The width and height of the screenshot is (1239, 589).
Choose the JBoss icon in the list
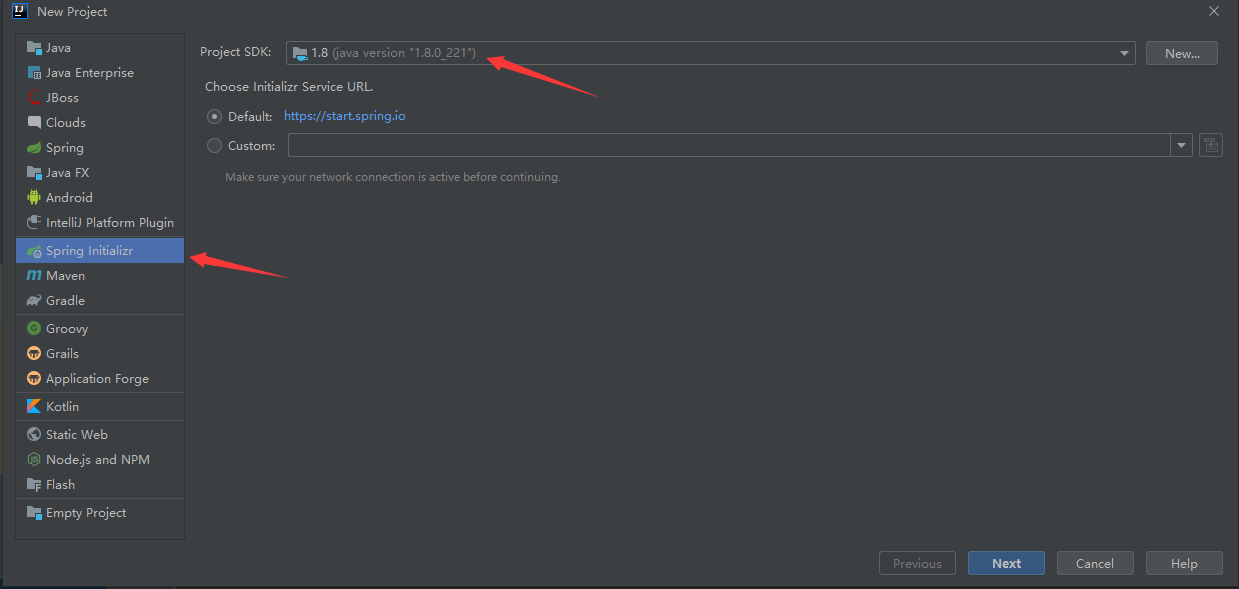pyautogui.click(x=34, y=98)
